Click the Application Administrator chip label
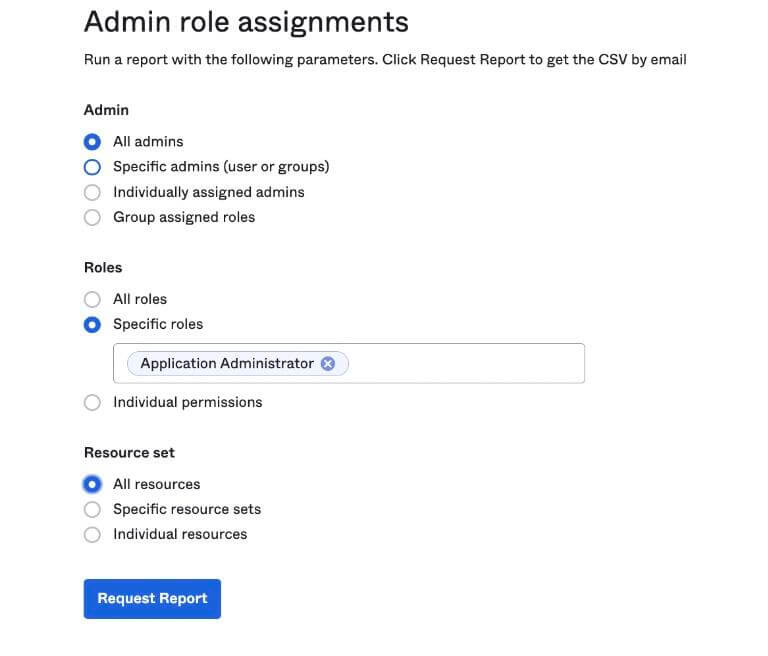Viewport: 768px width, 656px height. click(x=227, y=364)
